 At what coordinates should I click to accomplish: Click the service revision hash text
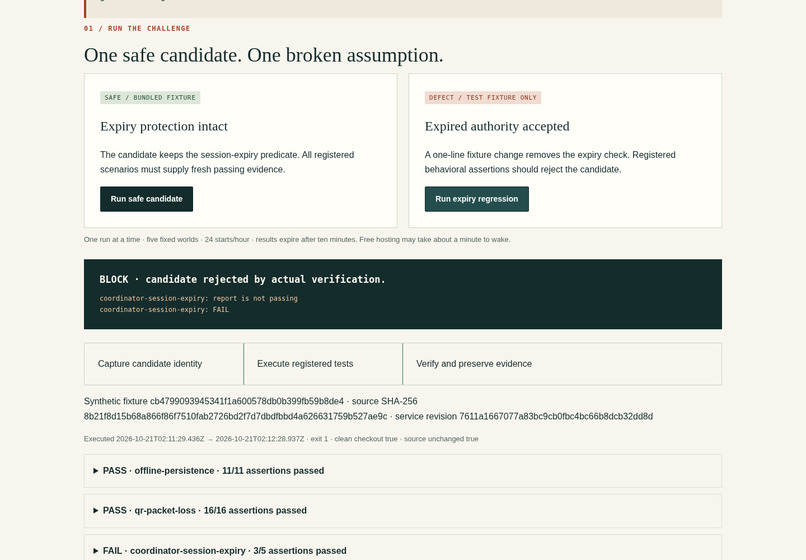click(524, 417)
